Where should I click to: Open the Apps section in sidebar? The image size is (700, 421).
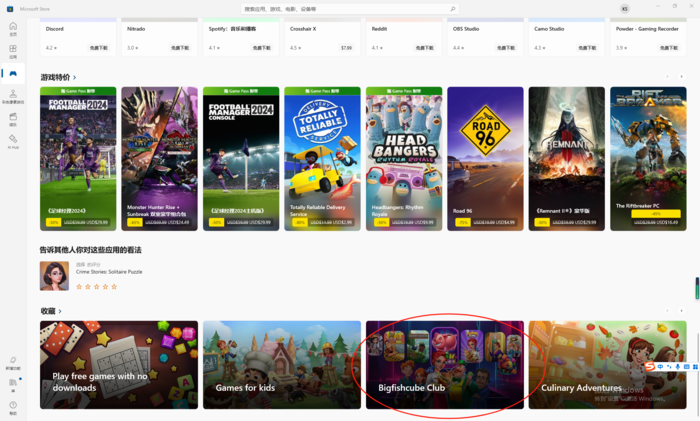click(13, 52)
